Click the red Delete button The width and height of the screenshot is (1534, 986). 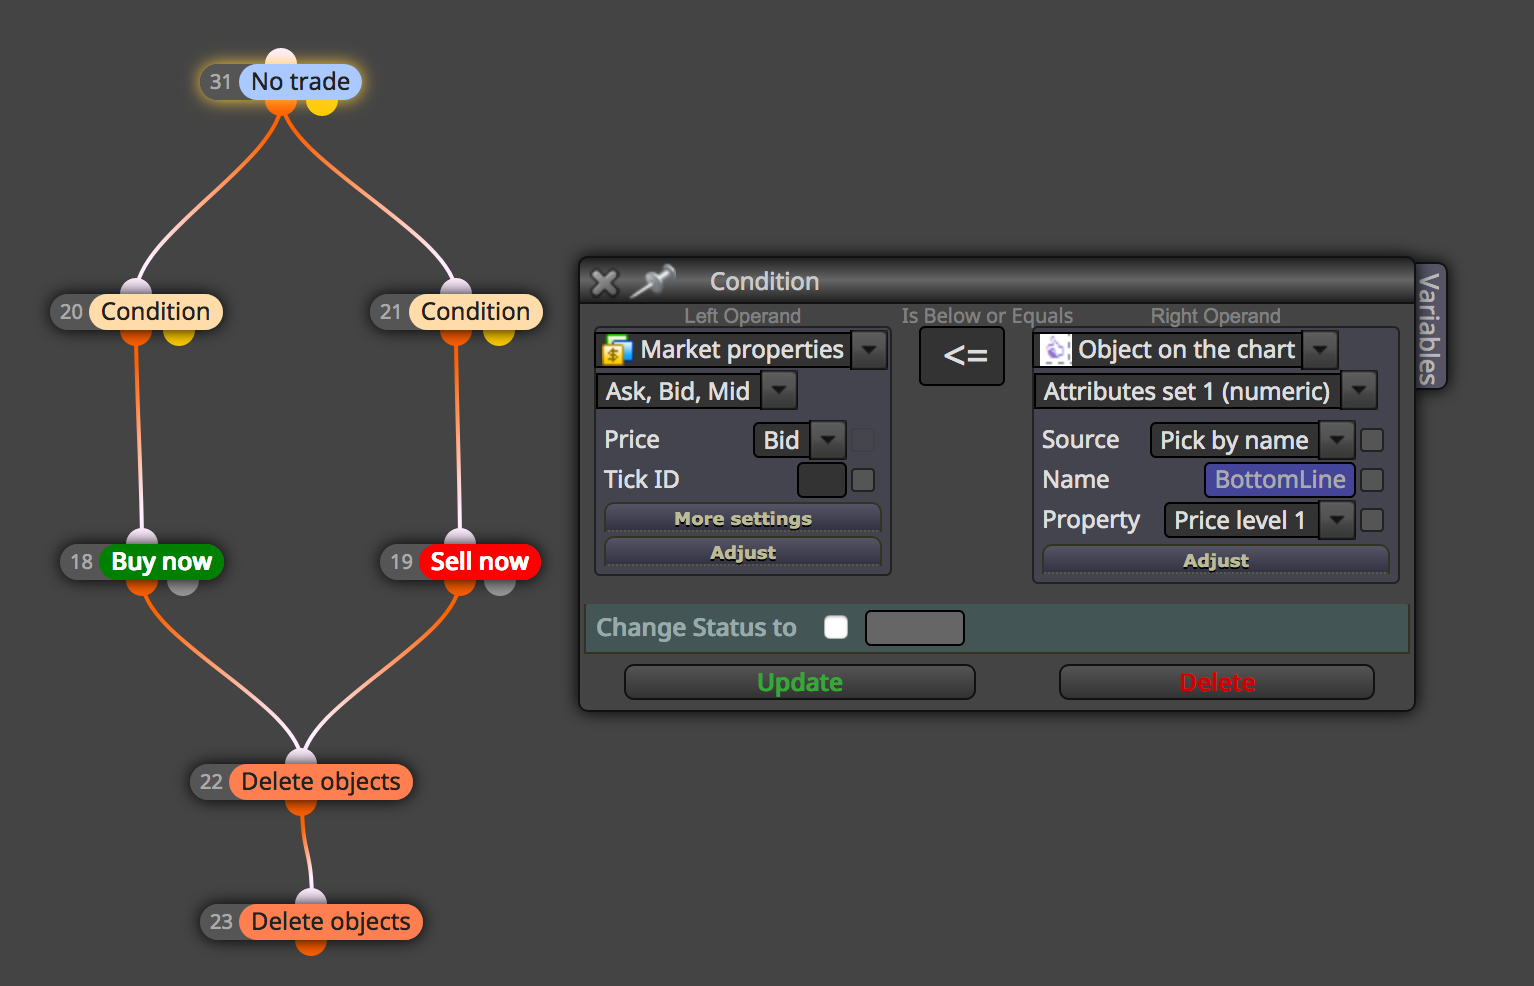point(1217,682)
